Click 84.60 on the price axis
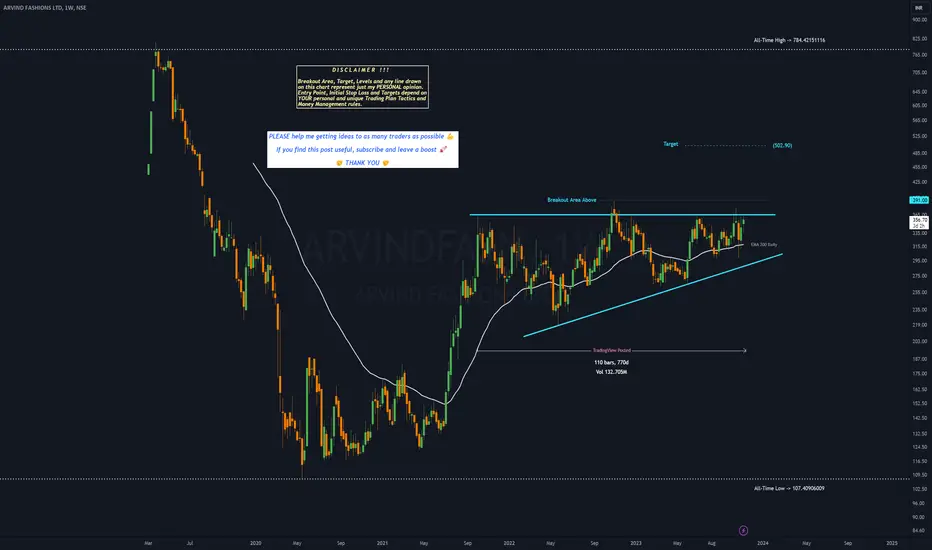Viewport: 932px width, 550px height. [x=919, y=530]
